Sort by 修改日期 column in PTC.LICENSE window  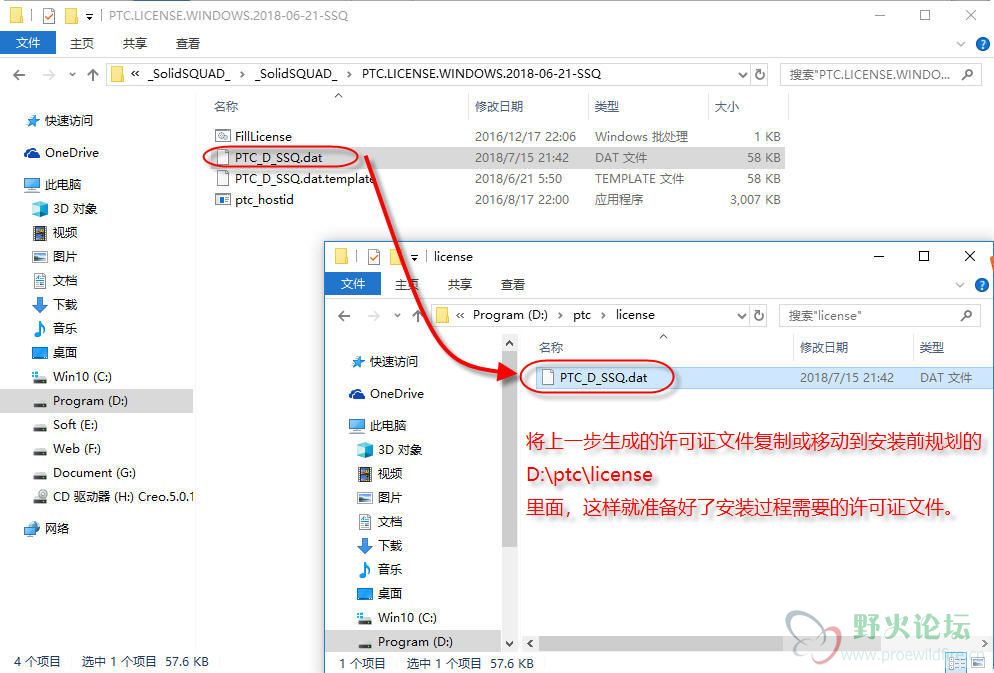(499, 106)
